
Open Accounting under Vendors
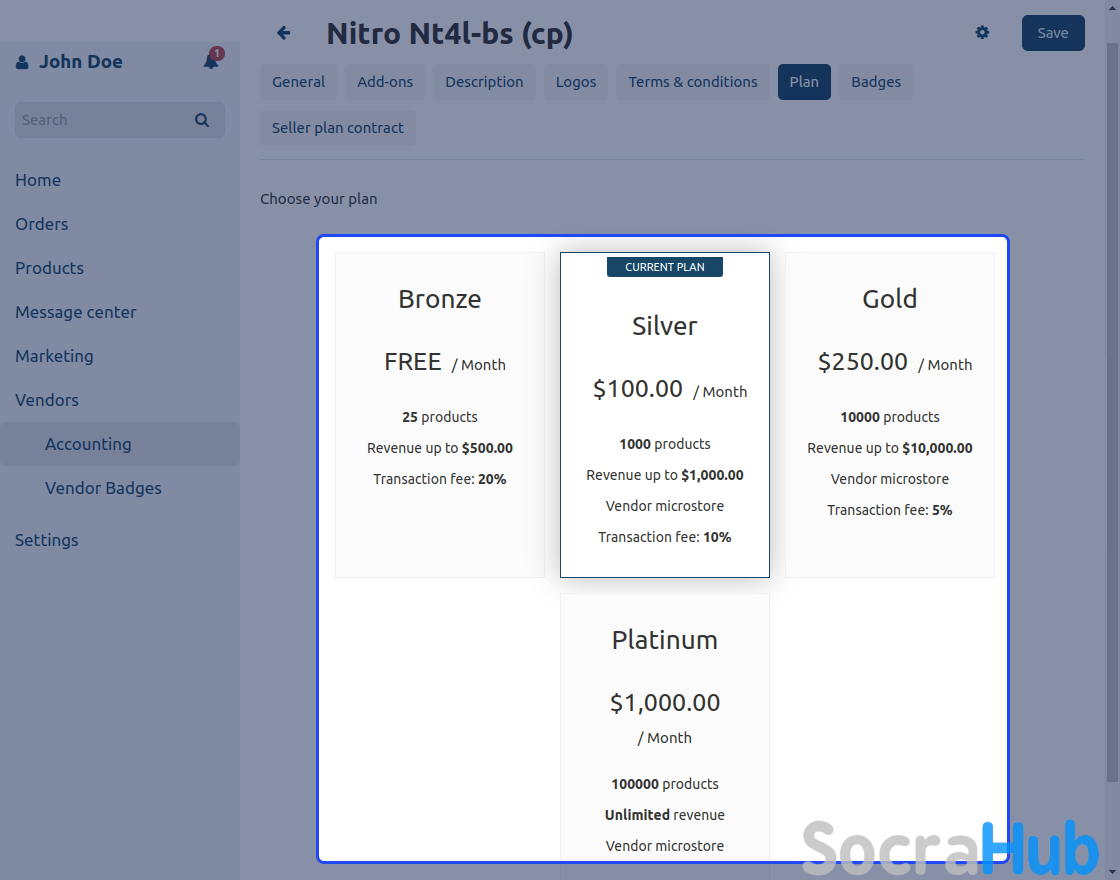tap(88, 444)
